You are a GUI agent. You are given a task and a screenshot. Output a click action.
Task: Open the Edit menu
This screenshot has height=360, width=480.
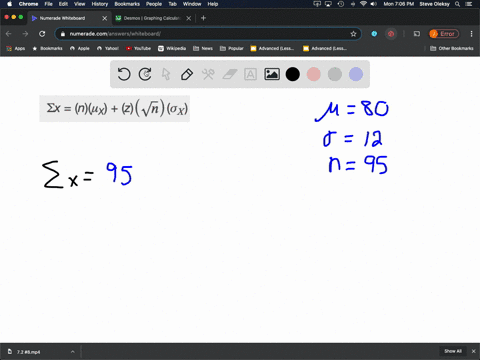point(63,4)
